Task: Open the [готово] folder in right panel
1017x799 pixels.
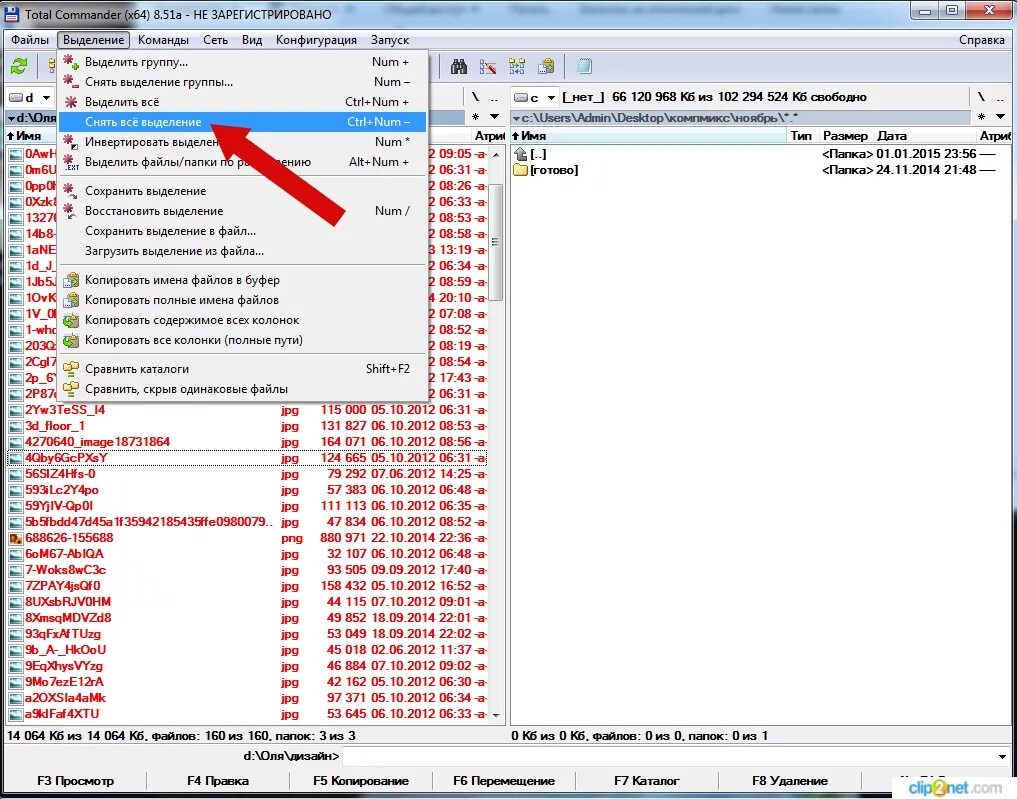Action: (554, 170)
